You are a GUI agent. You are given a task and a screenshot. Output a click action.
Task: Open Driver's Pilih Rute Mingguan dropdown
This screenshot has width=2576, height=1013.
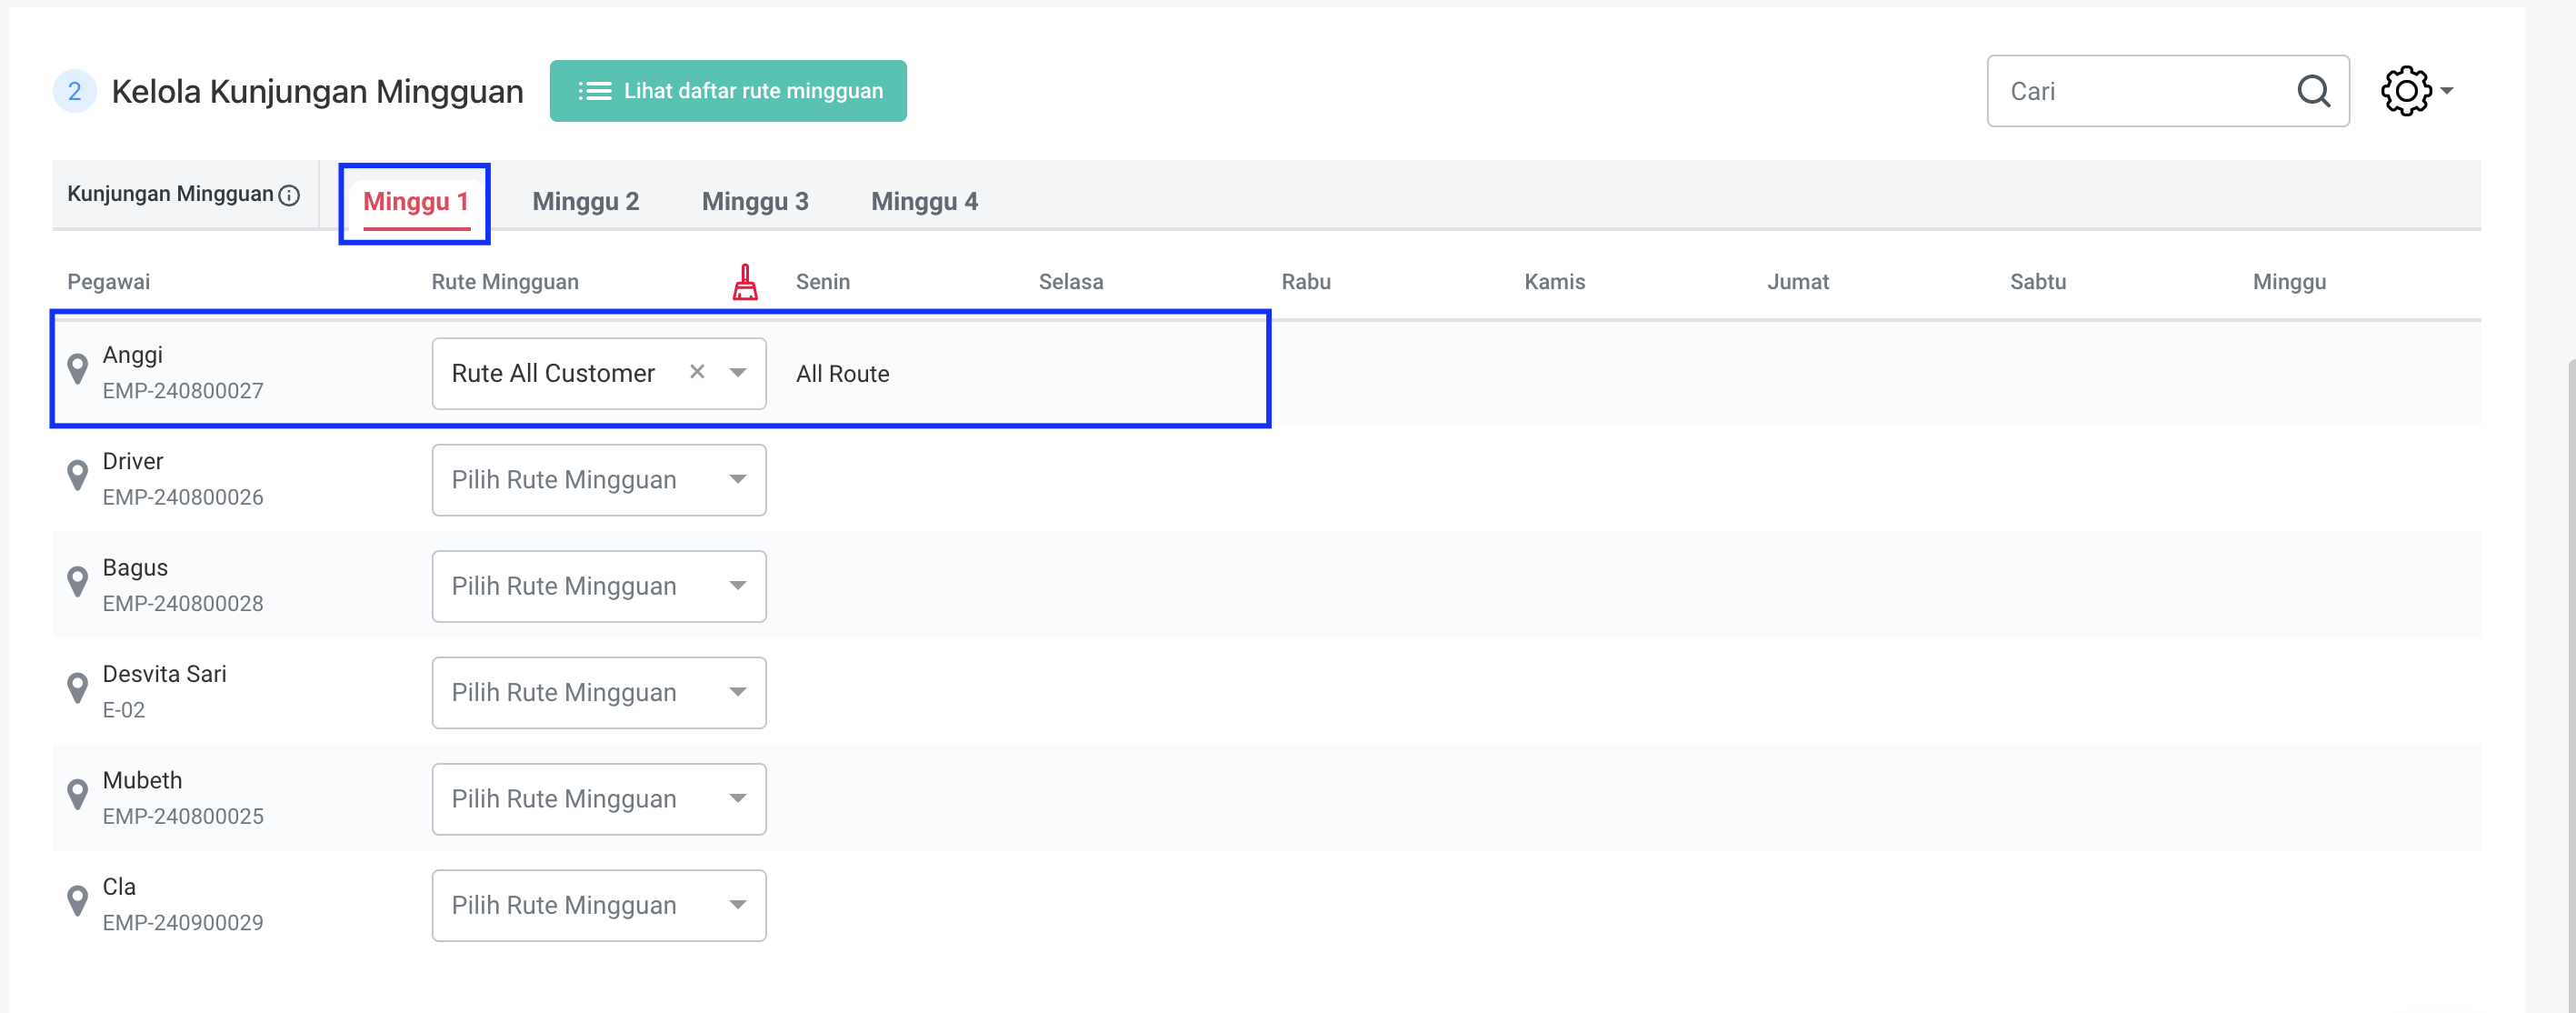(x=598, y=480)
